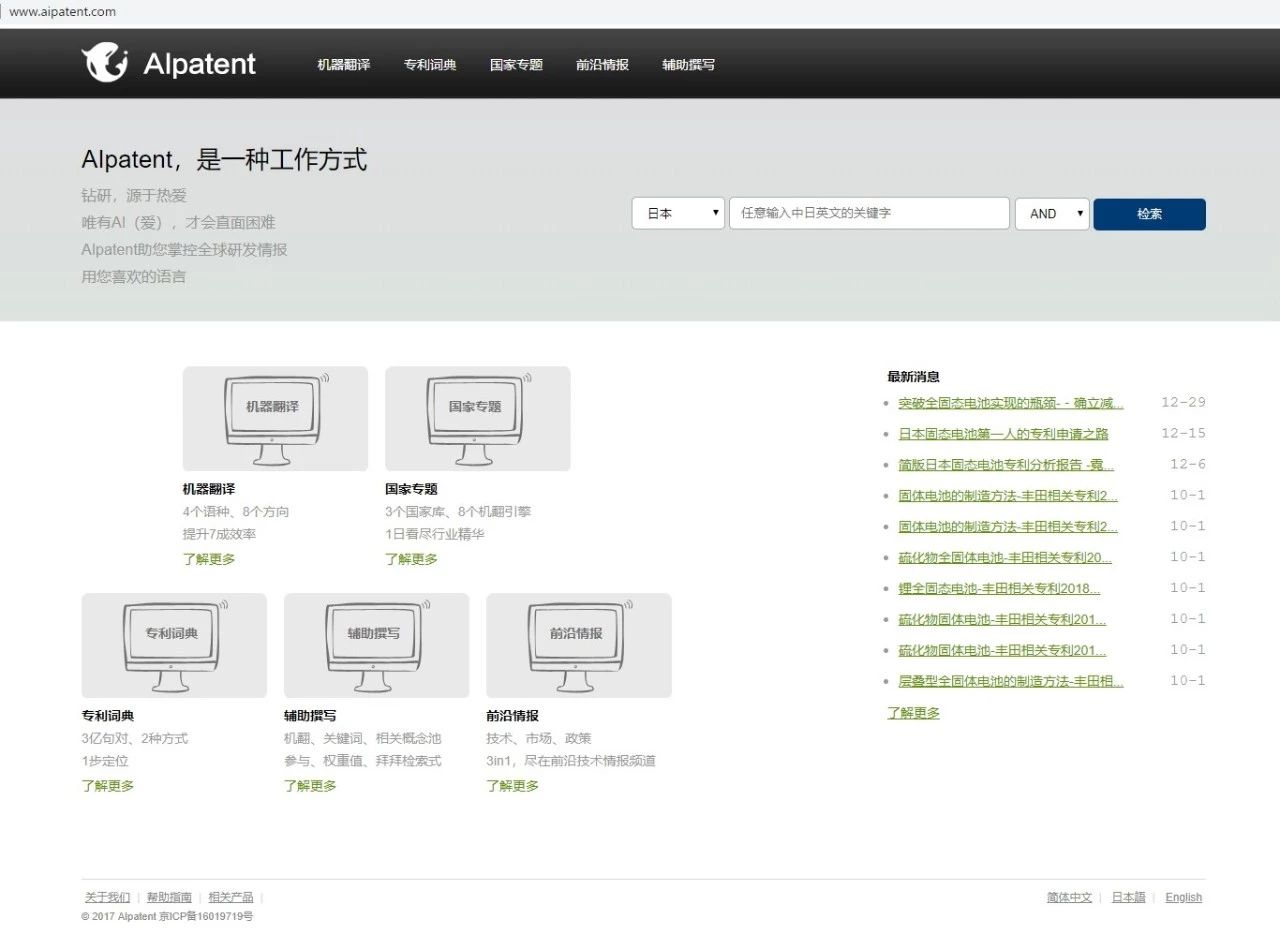
Task: Open news 锂全固态电池-丰田相关专利2018
Action: (x=999, y=588)
